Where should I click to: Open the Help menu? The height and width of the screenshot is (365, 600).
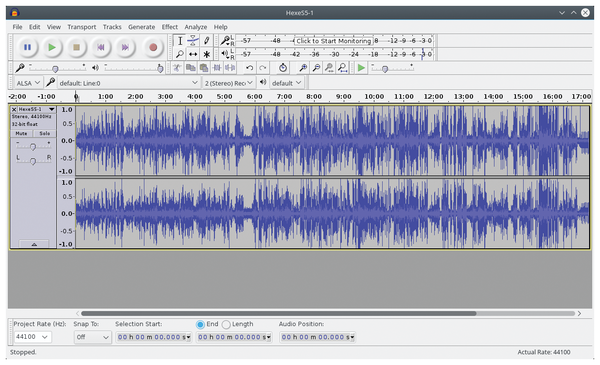click(220, 27)
